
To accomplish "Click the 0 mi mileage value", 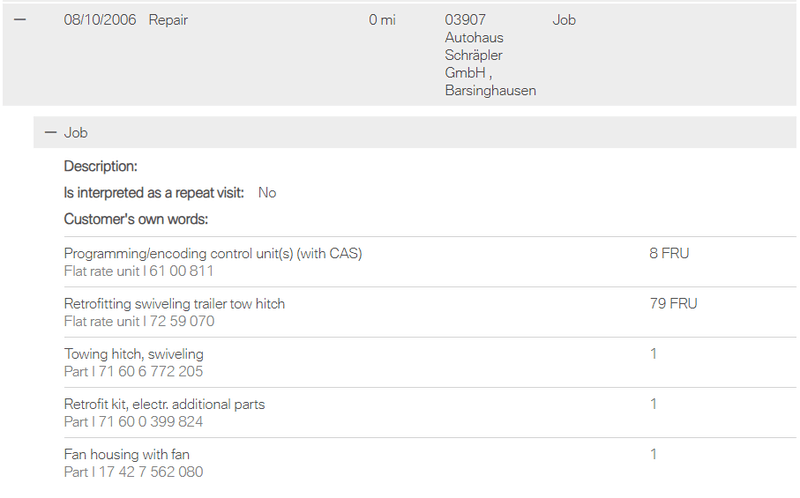I will 382,20.
